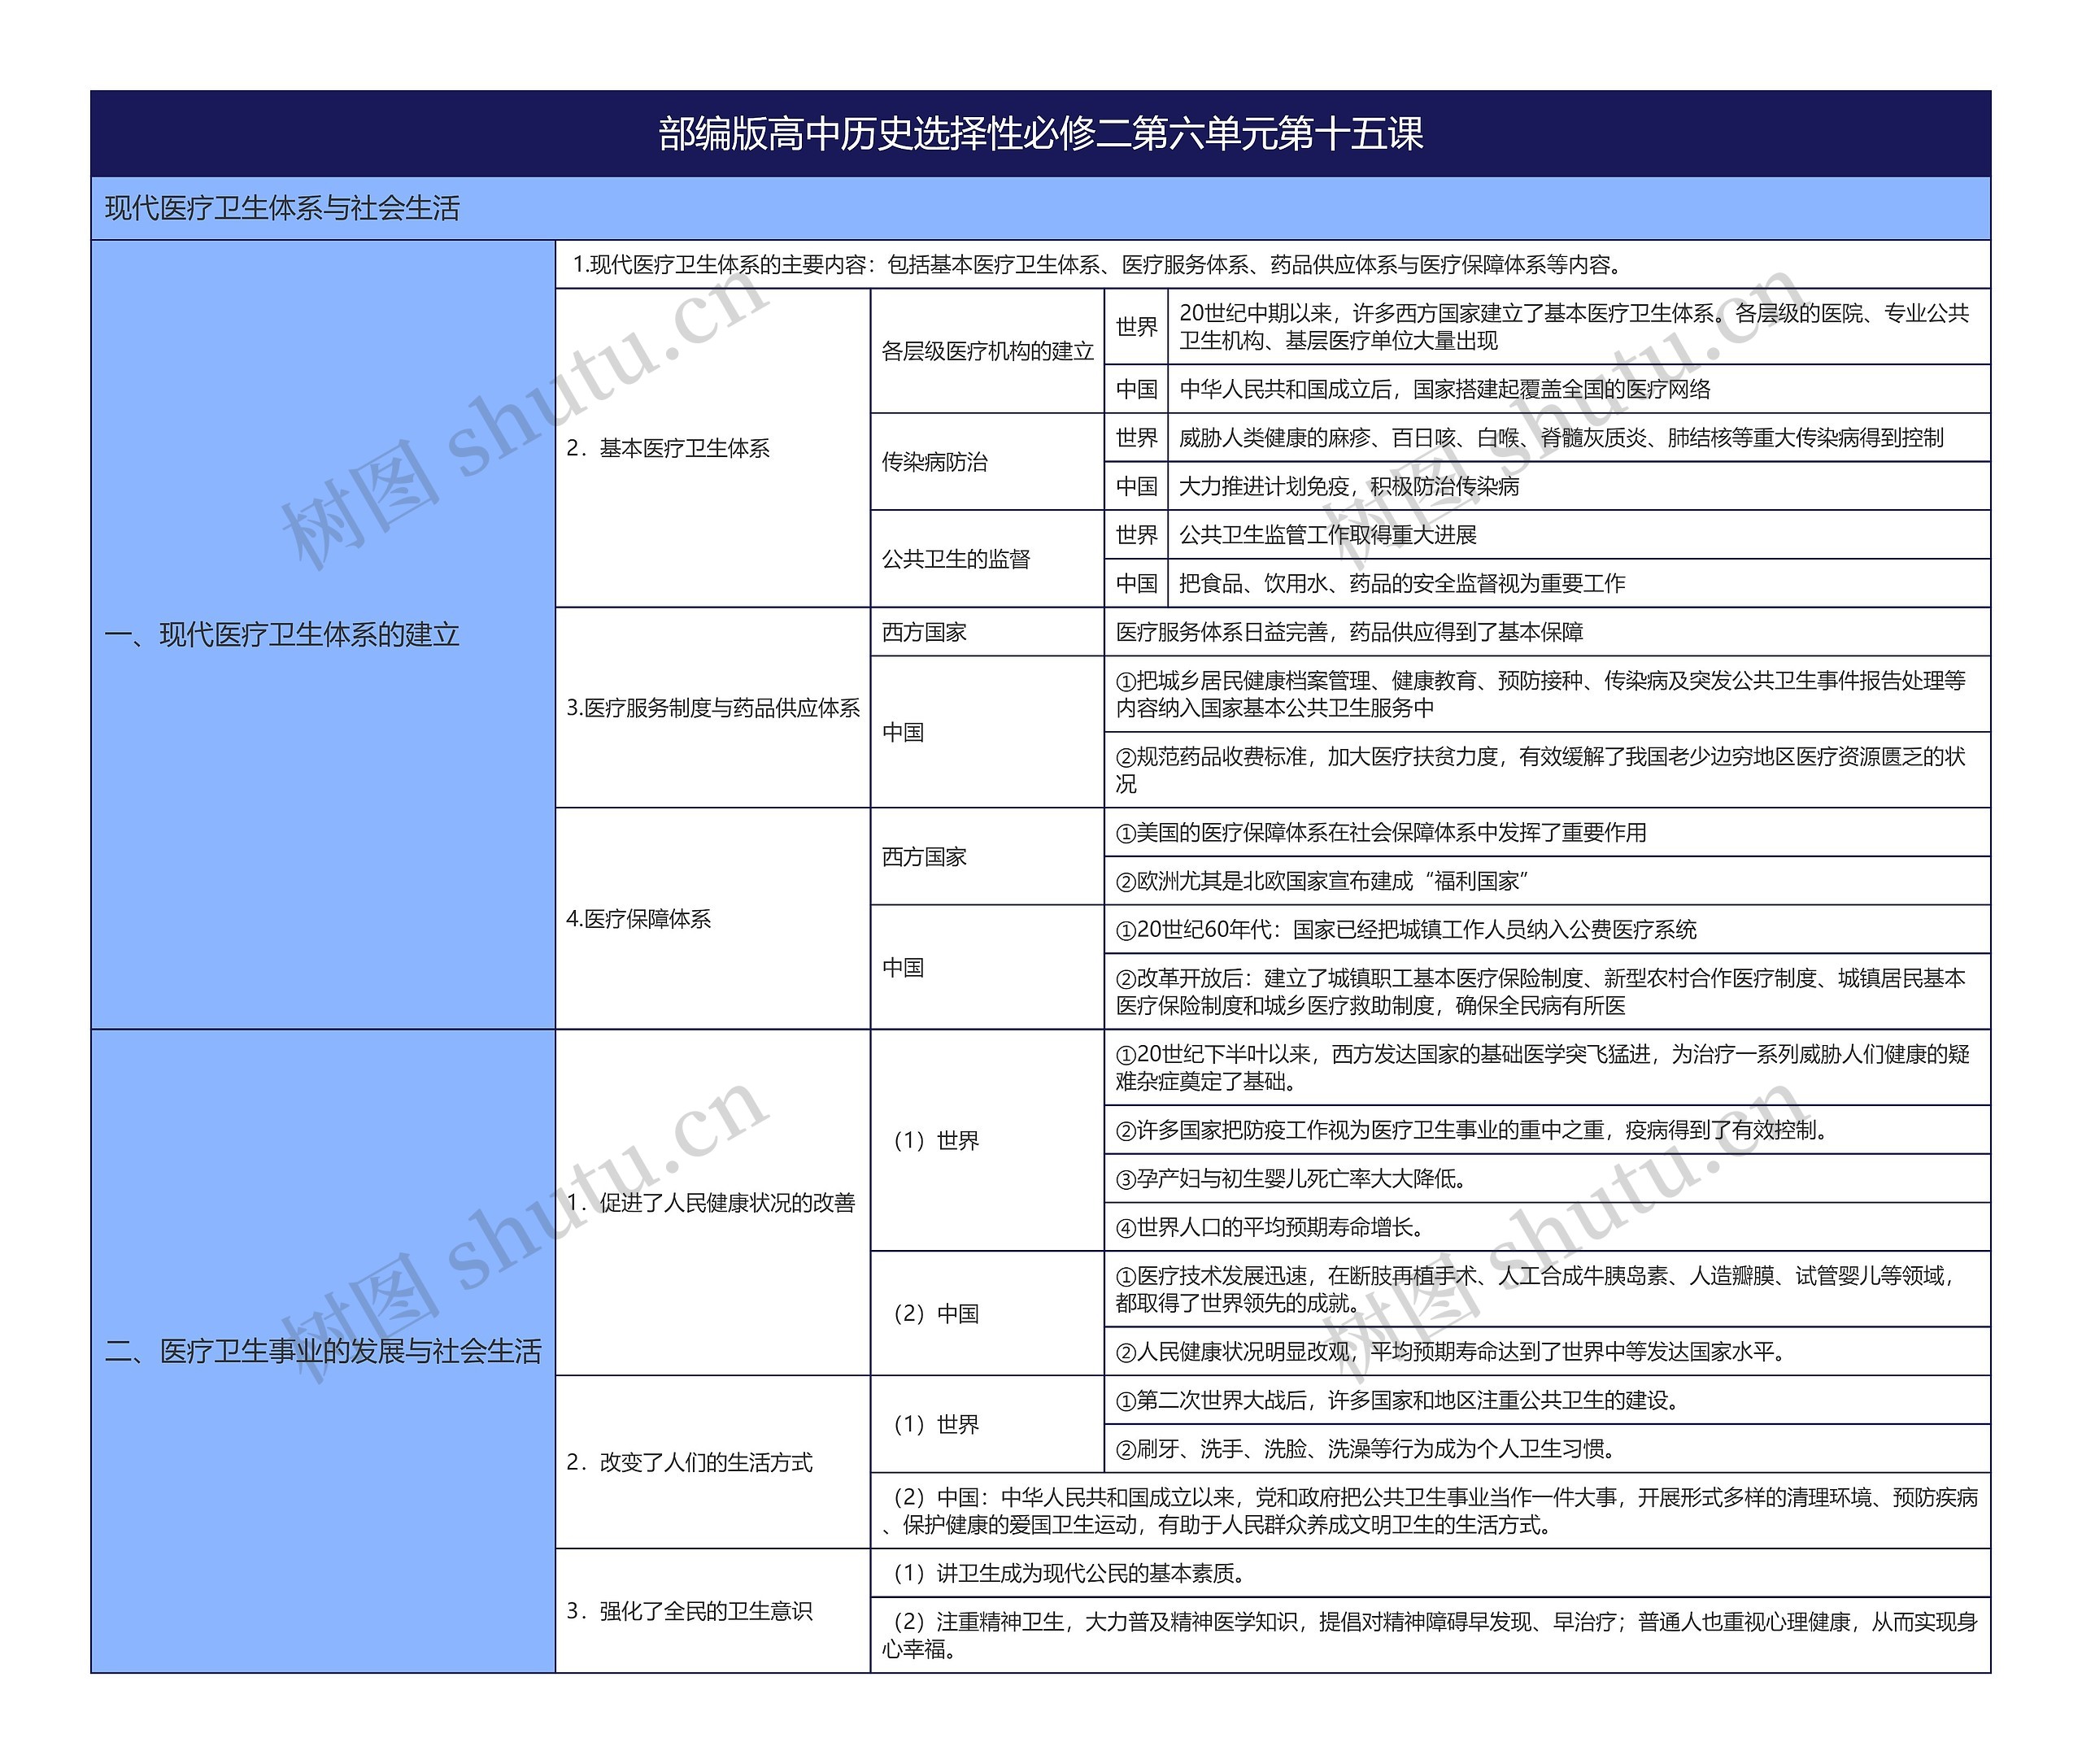Click the title 部编版高中历史选择性必修二第六单元第十五课
2082x1764 pixels.
[x=1040, y=134]
